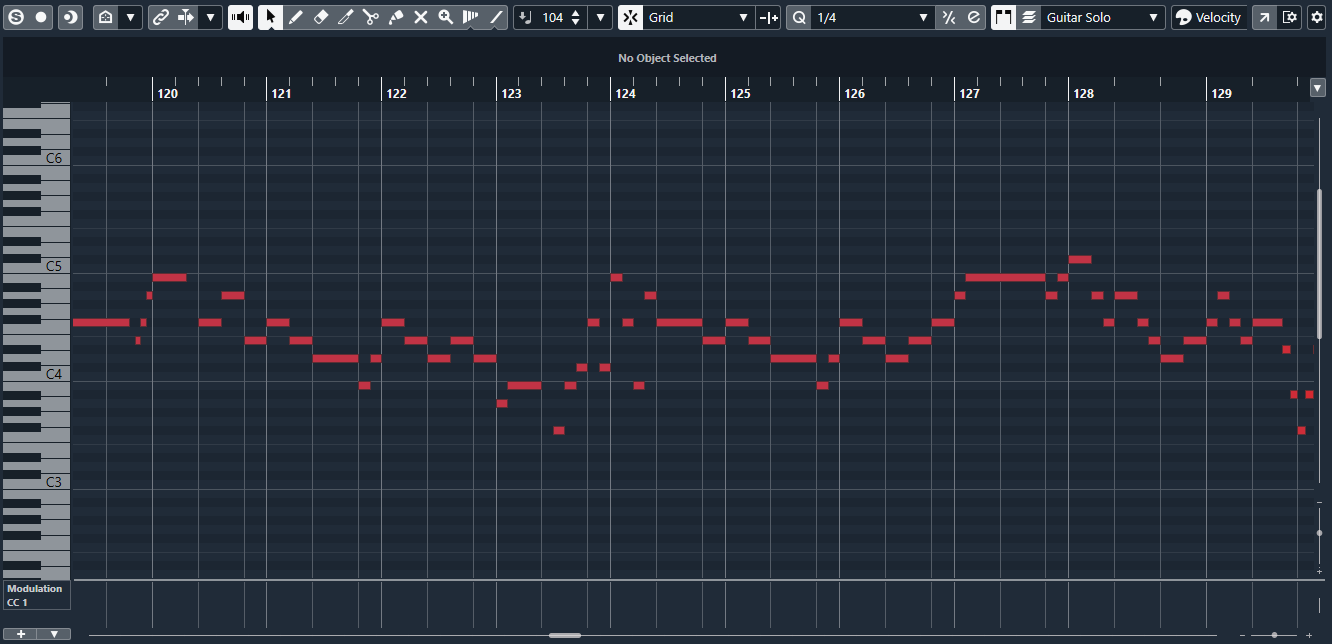Open the Grid snap type dropdown
The height and width of the screenshot is (644, 1332).
(x=699, y=18)
